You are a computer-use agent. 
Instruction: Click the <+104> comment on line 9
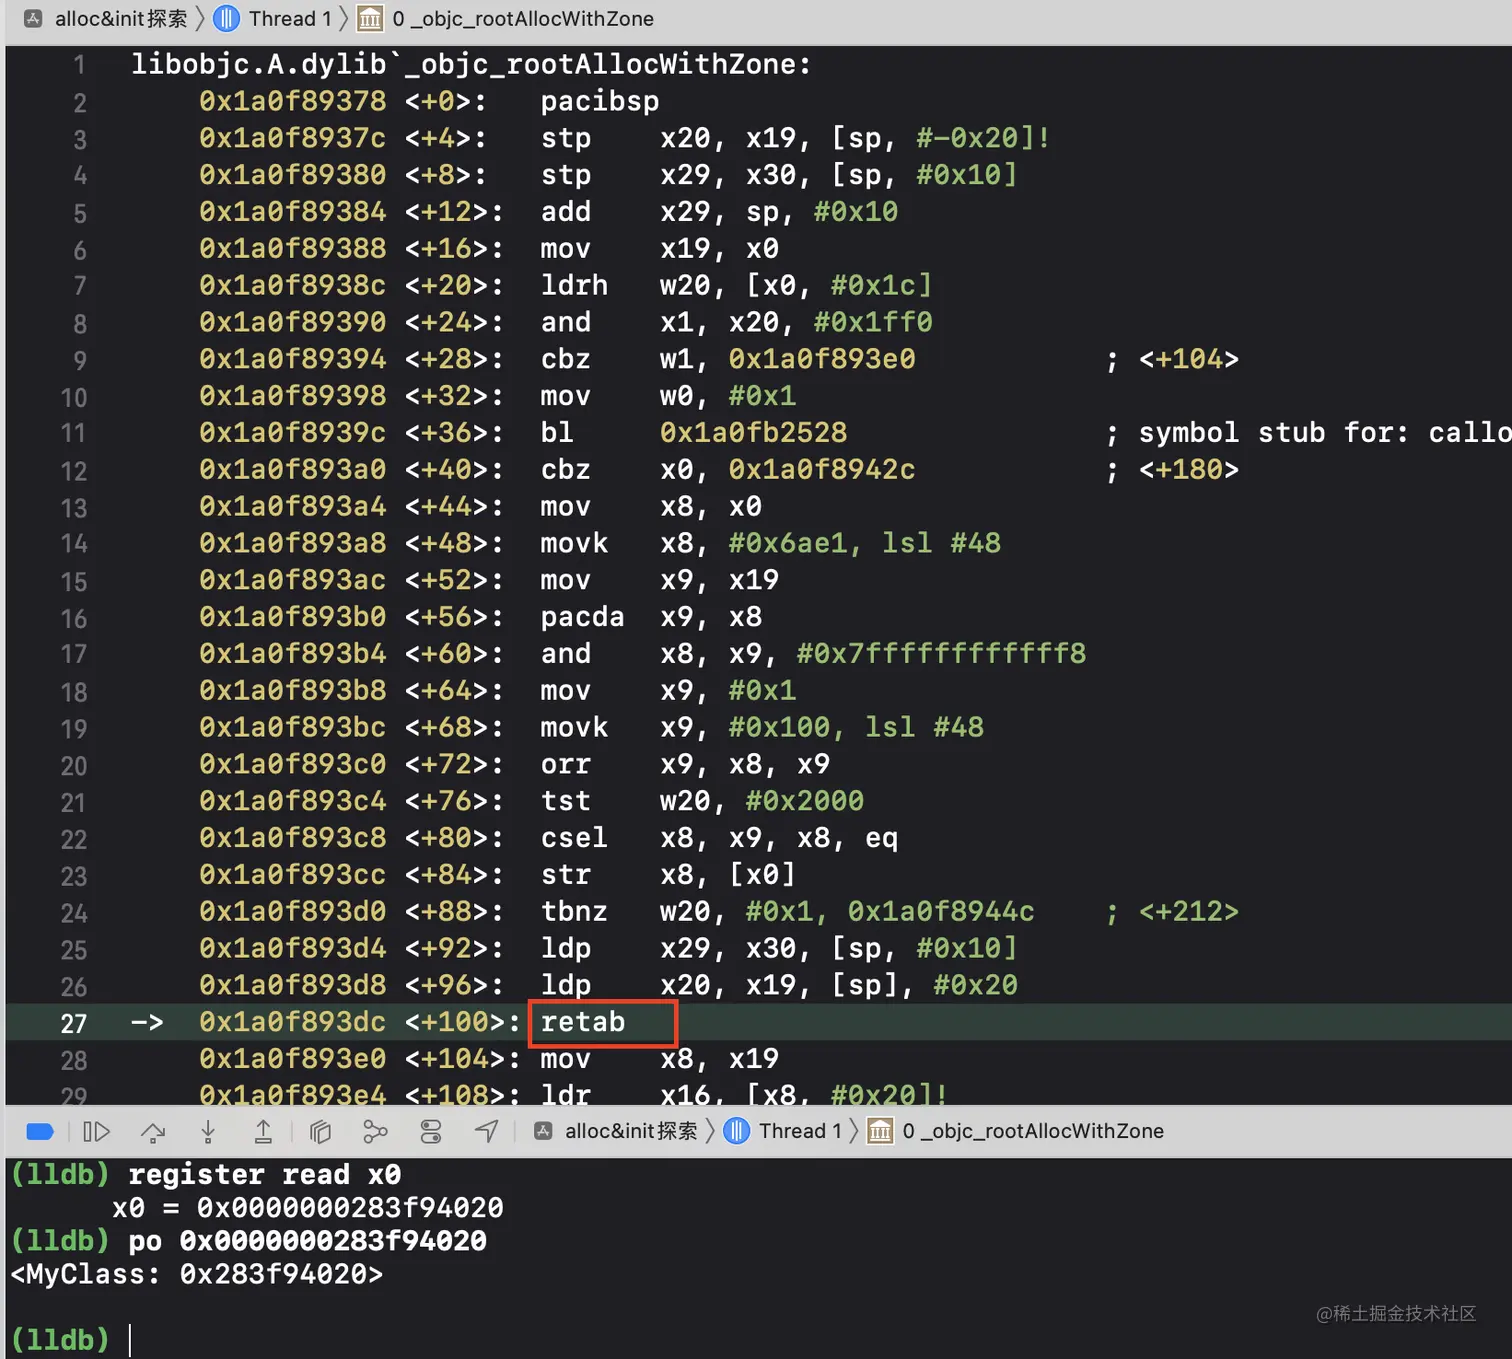(1188, 359)
